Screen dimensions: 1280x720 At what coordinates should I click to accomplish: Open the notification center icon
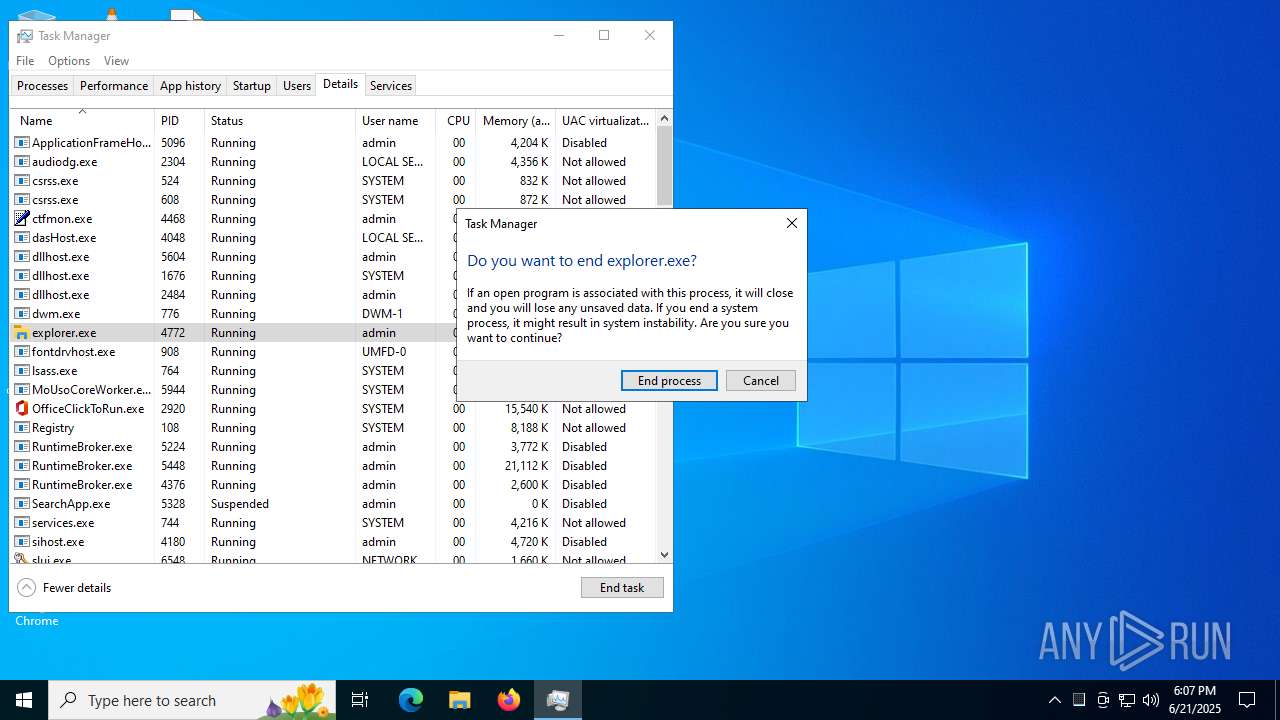tap(1247, 700)
